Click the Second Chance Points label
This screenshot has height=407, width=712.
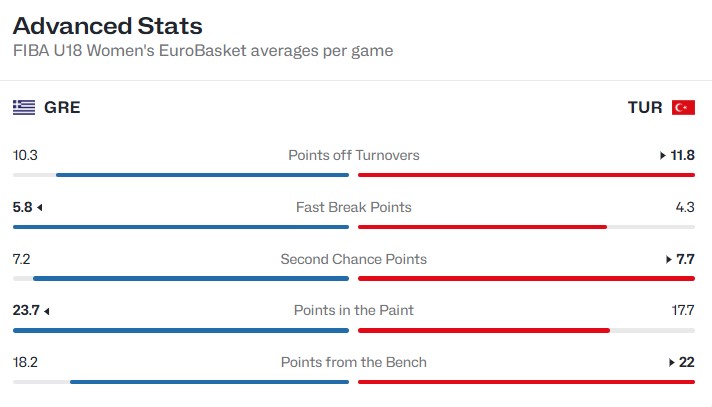point(354,259)
